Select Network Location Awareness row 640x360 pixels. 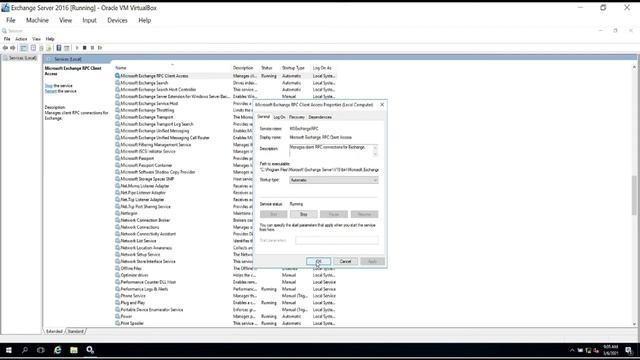click(184, 248)
